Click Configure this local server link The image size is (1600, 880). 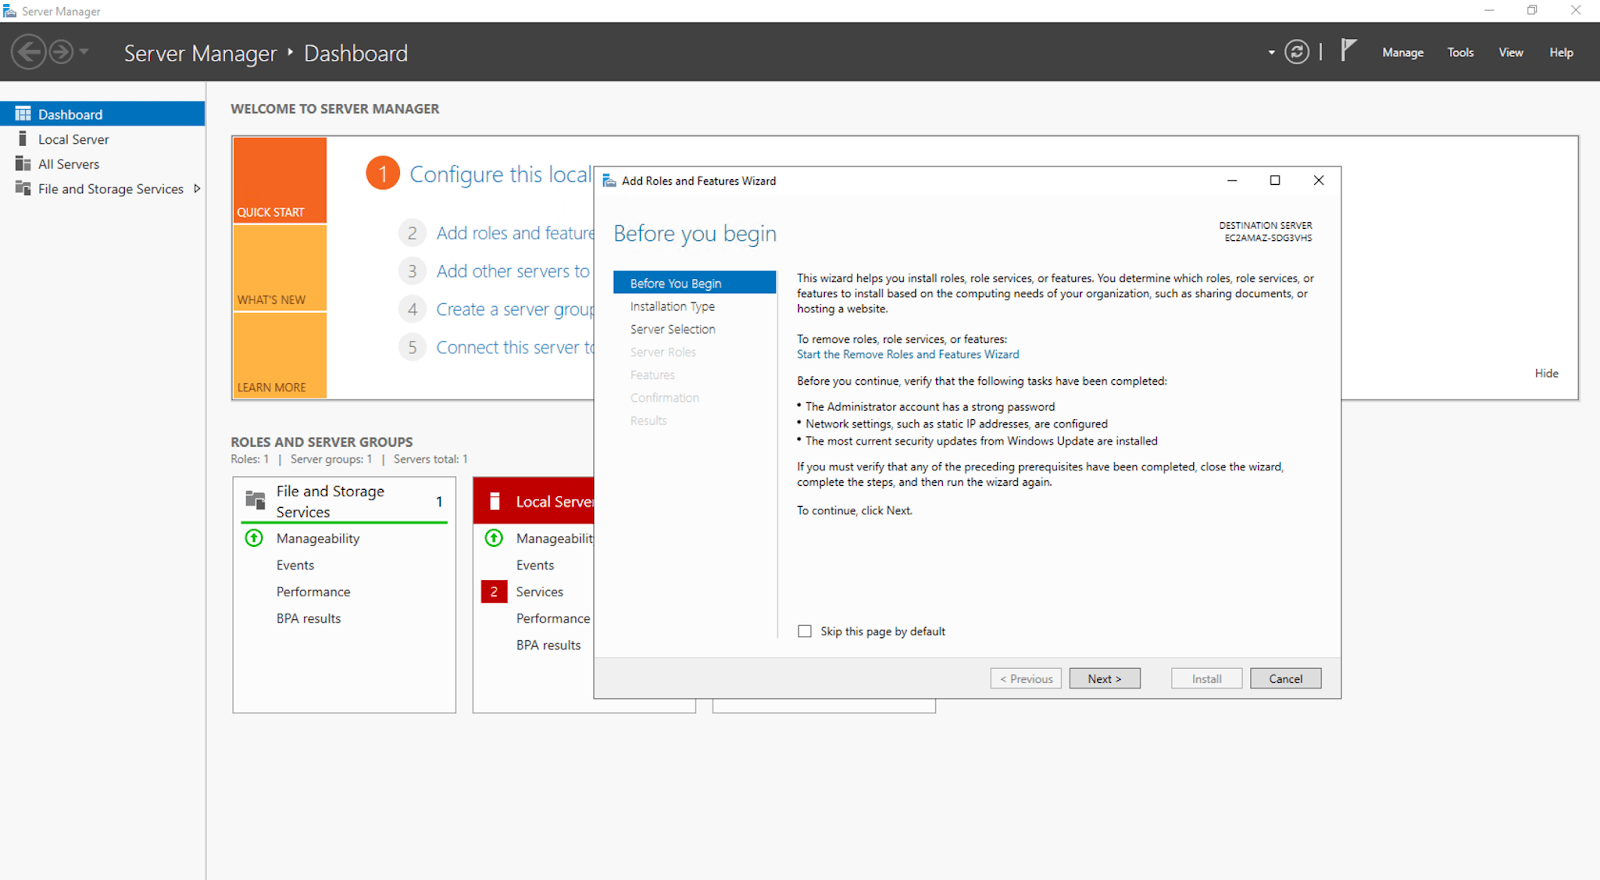coord(501,174)
